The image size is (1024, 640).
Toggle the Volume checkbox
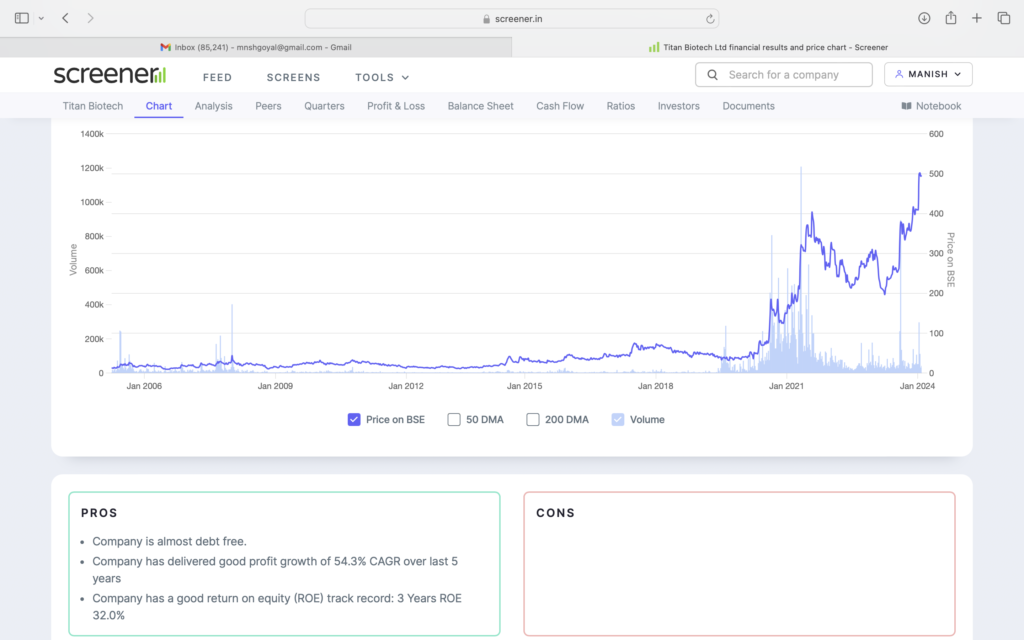click(618, 419)
